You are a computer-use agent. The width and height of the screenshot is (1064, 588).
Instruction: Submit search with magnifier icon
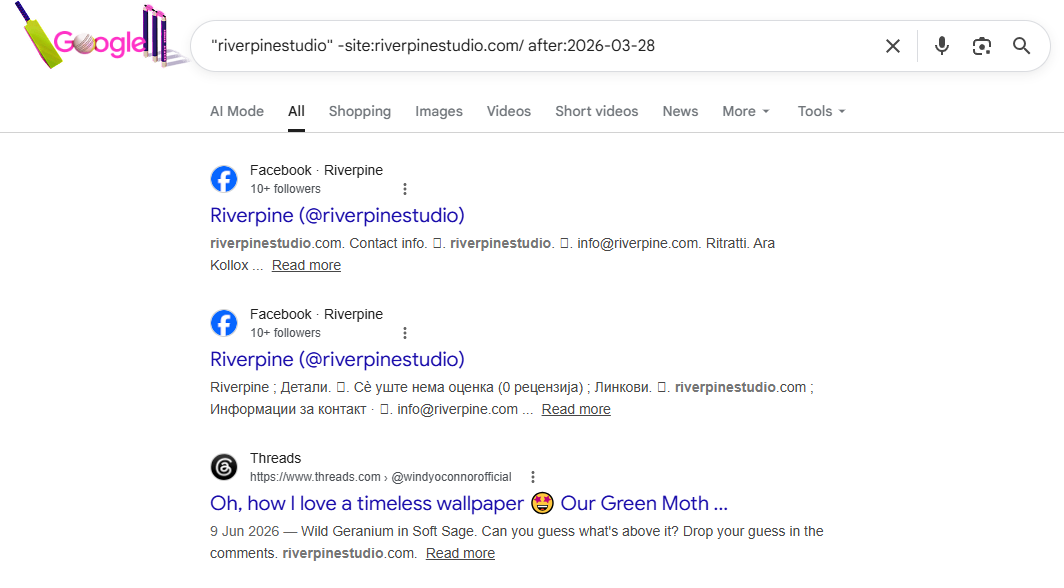(x=1021, y=46)
